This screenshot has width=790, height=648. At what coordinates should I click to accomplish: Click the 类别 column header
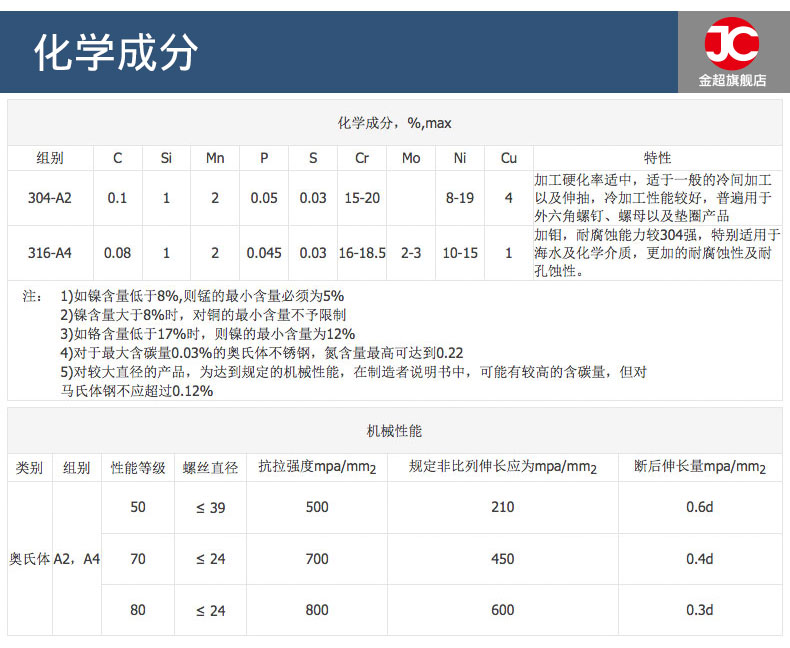pos(29,468)
